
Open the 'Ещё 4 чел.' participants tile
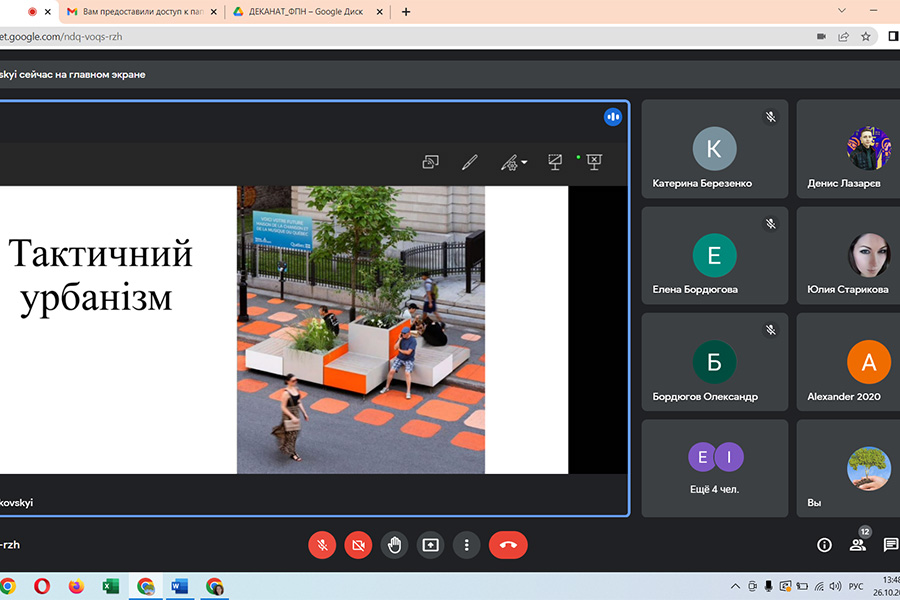click(x=714, y=467)
